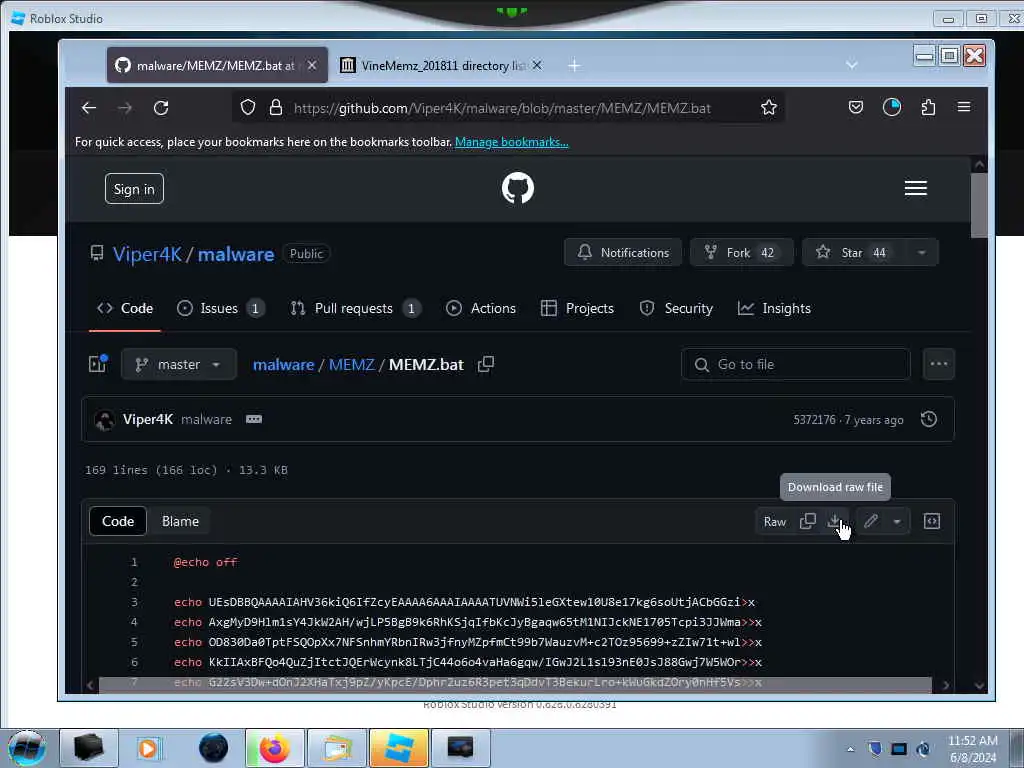Click the padlock site info icon
The width and height of the screenshot is (1024, 768).
coord(276,107)
